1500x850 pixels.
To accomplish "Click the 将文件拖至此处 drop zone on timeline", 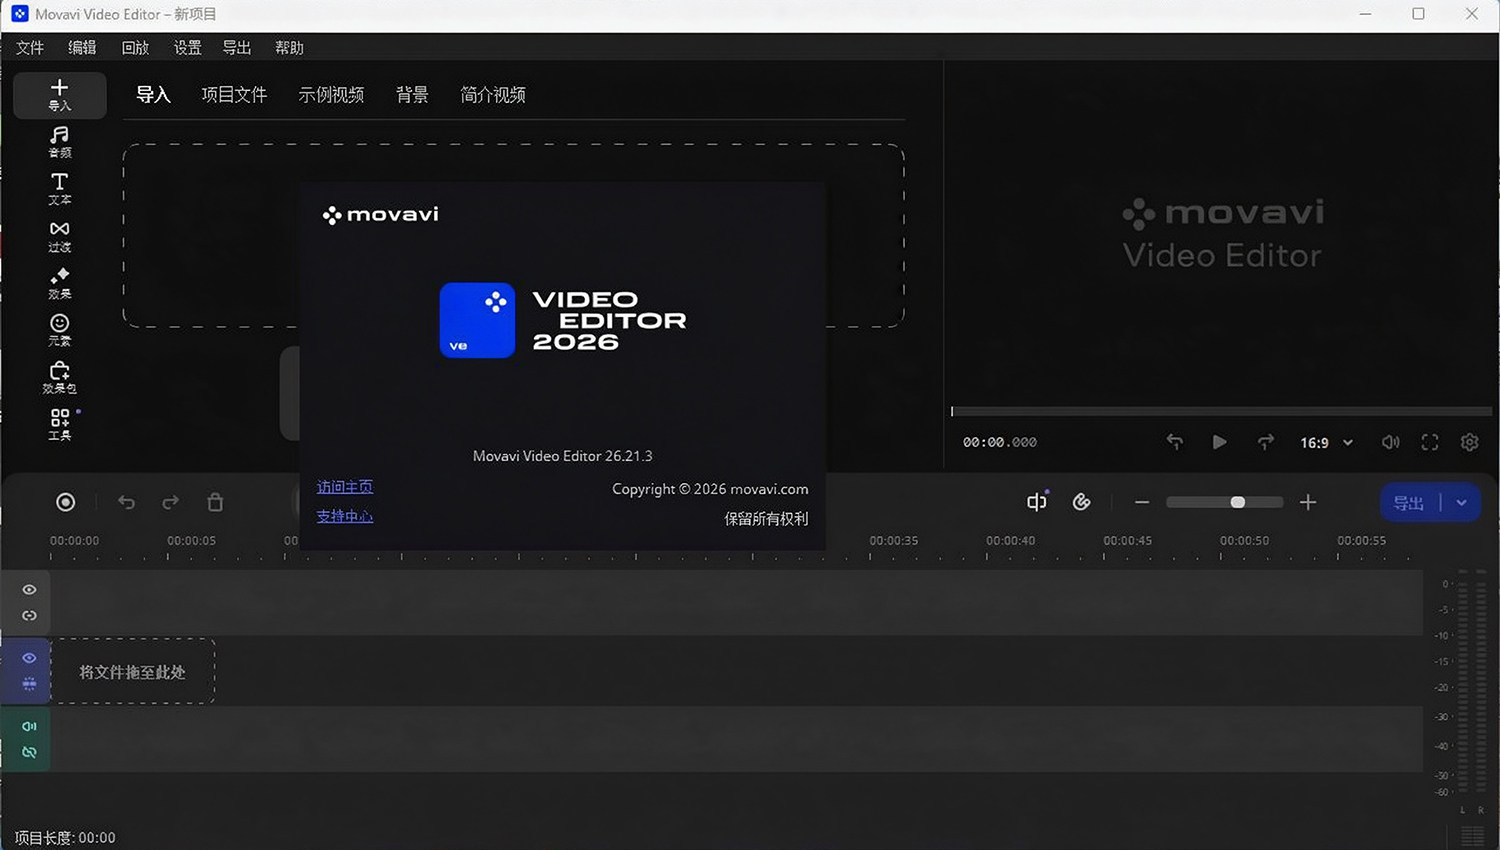I will 133,671.
